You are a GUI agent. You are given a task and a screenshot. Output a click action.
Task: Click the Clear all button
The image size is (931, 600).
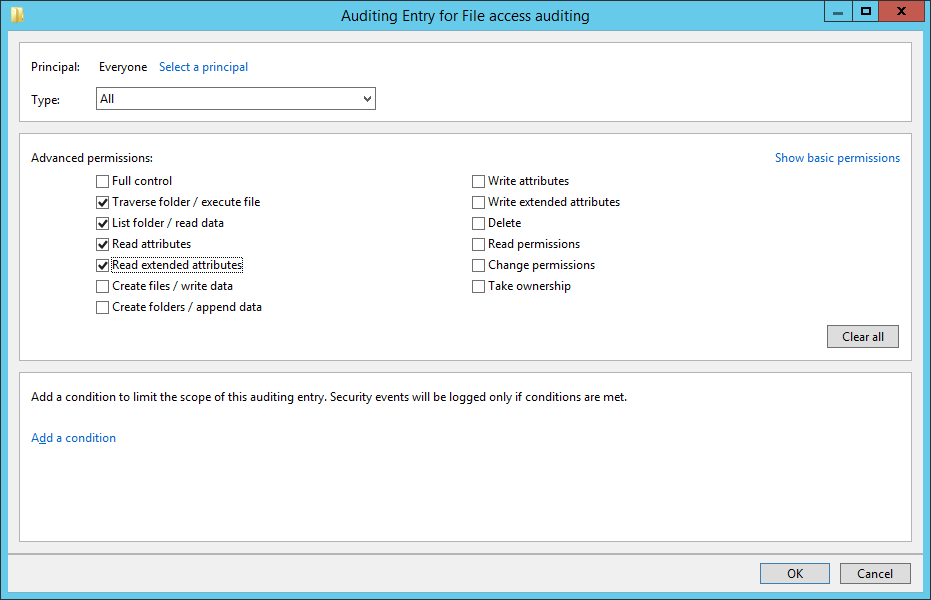point(863,336)
